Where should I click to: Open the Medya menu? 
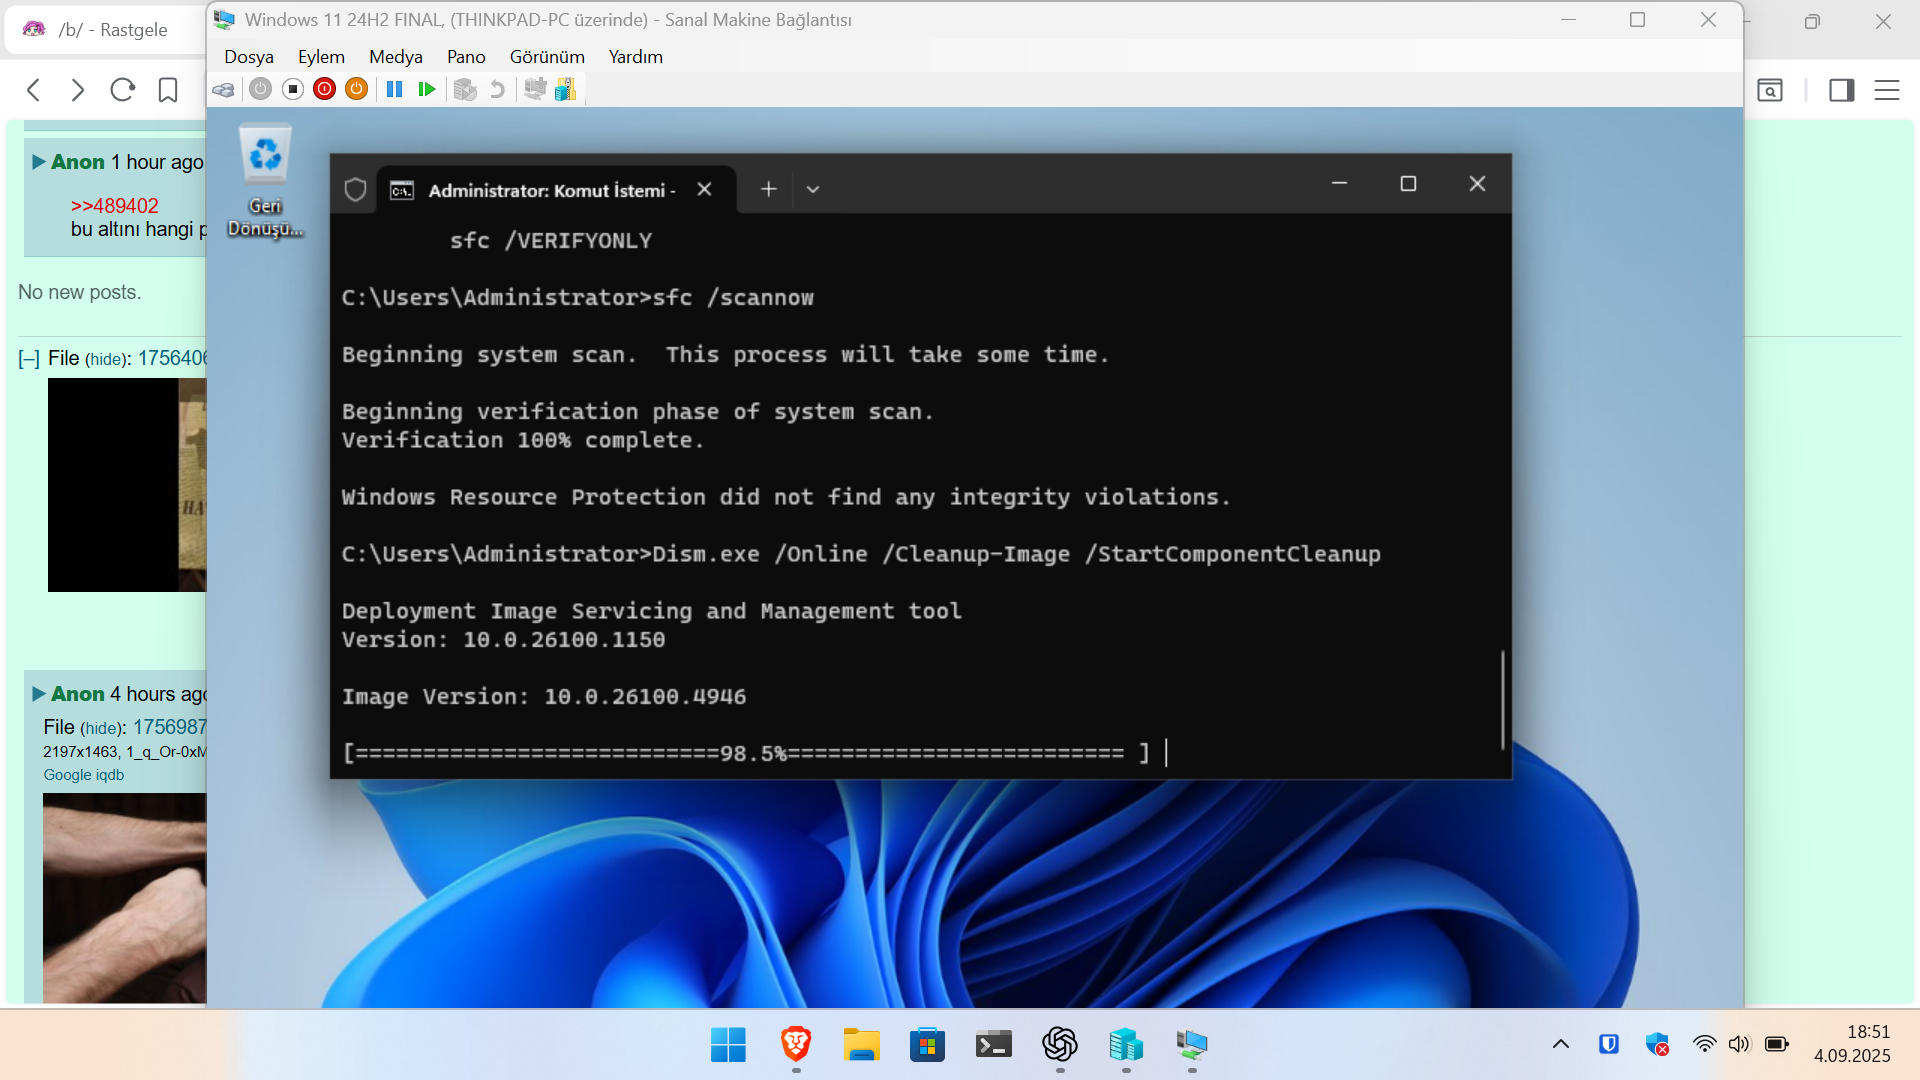(x=396, y=57)
